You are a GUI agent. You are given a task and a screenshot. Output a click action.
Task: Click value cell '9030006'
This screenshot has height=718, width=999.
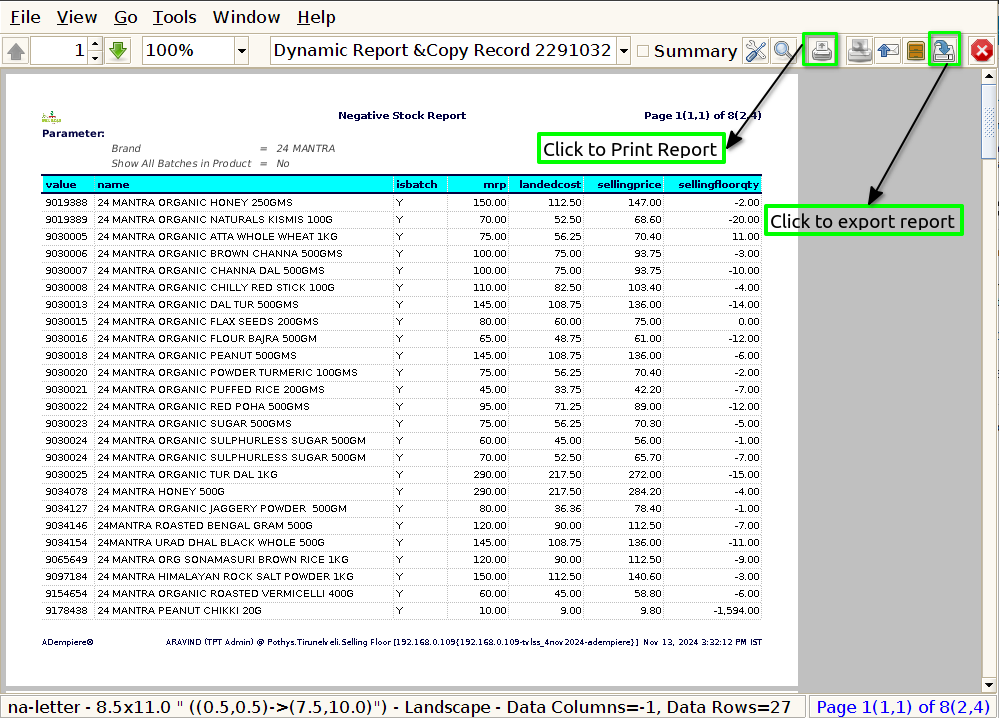[x=66, y=254]
